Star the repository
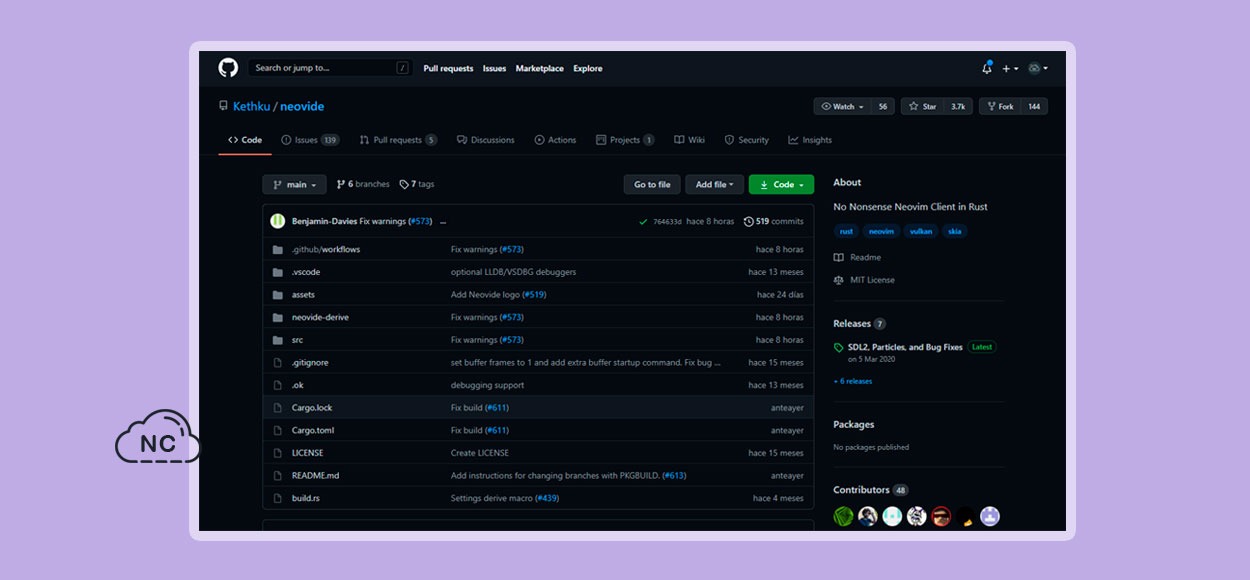Viewport: 1250px width, 580px height. (x=923, y=106)
